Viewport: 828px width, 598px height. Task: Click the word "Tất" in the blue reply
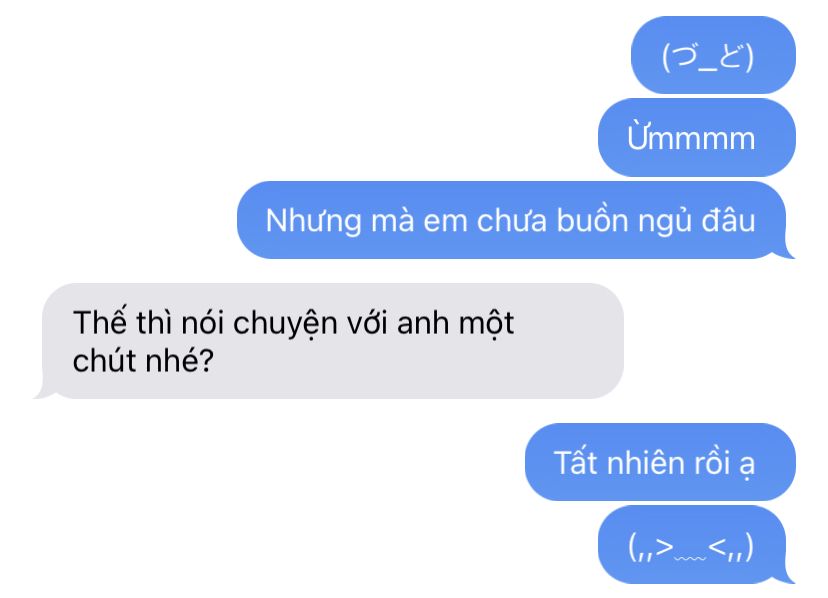click(575, 462)
